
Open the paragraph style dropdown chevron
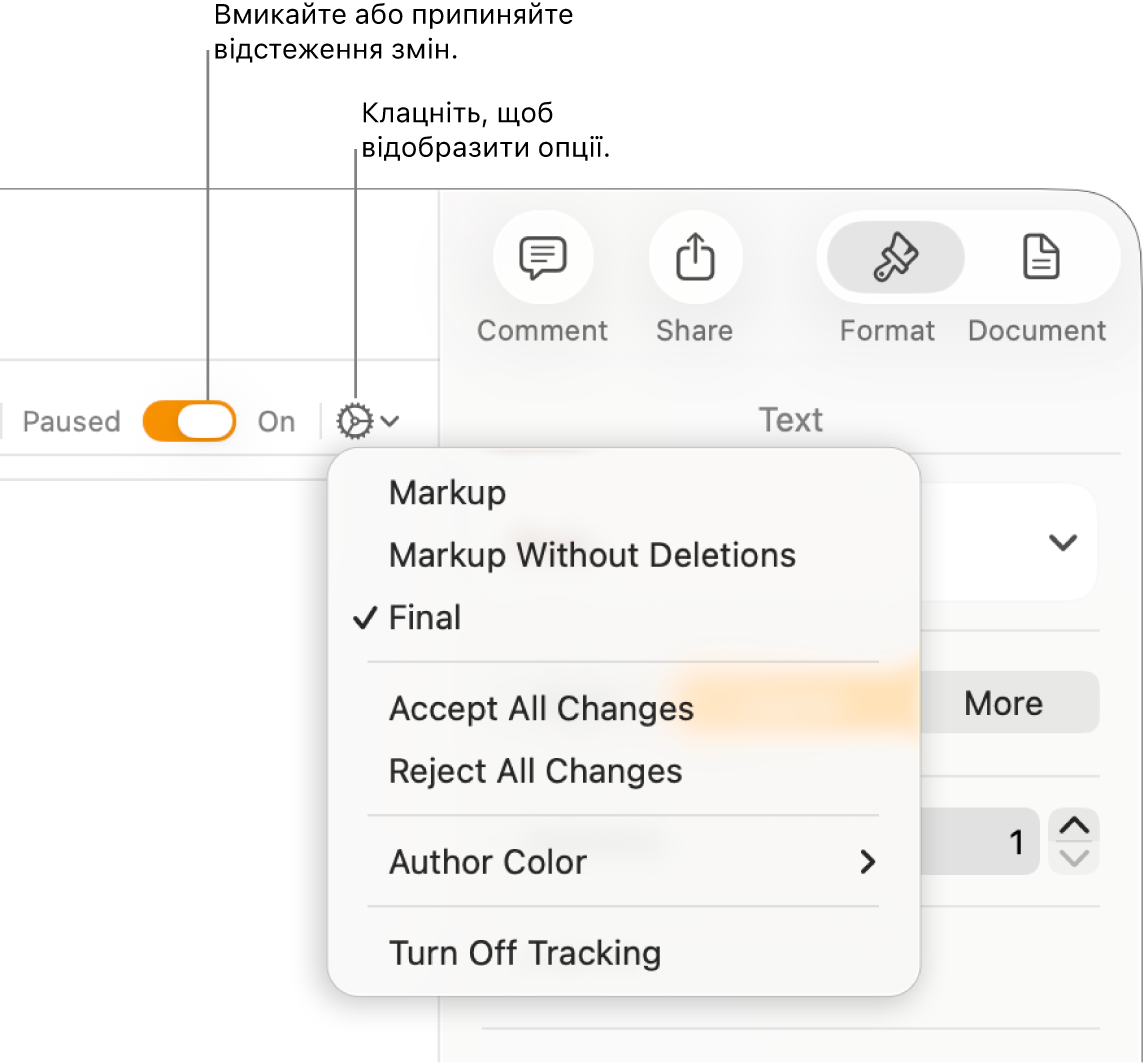(x=1062, y=542)
